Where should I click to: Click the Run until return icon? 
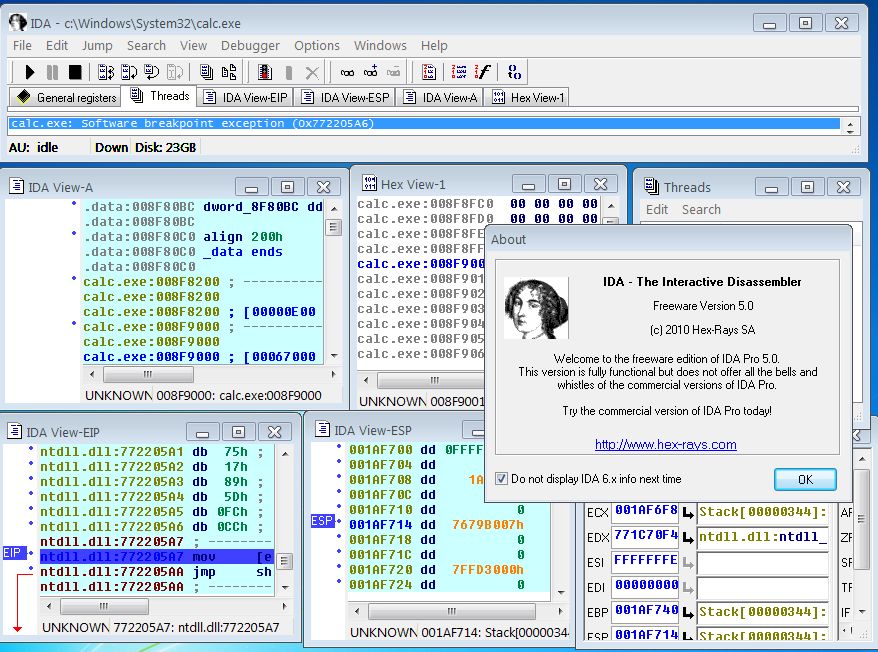pos(151,72)
